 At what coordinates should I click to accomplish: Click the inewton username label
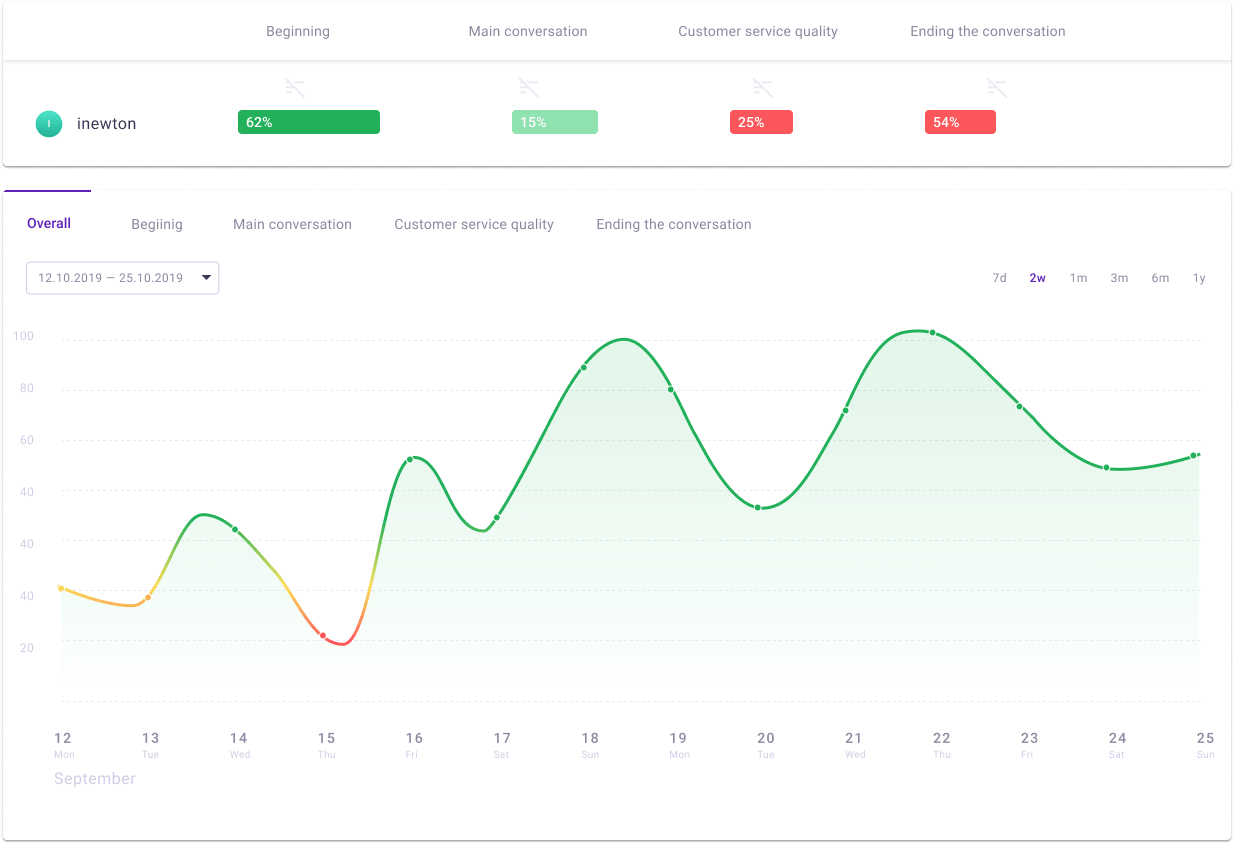tap(106, 123)
